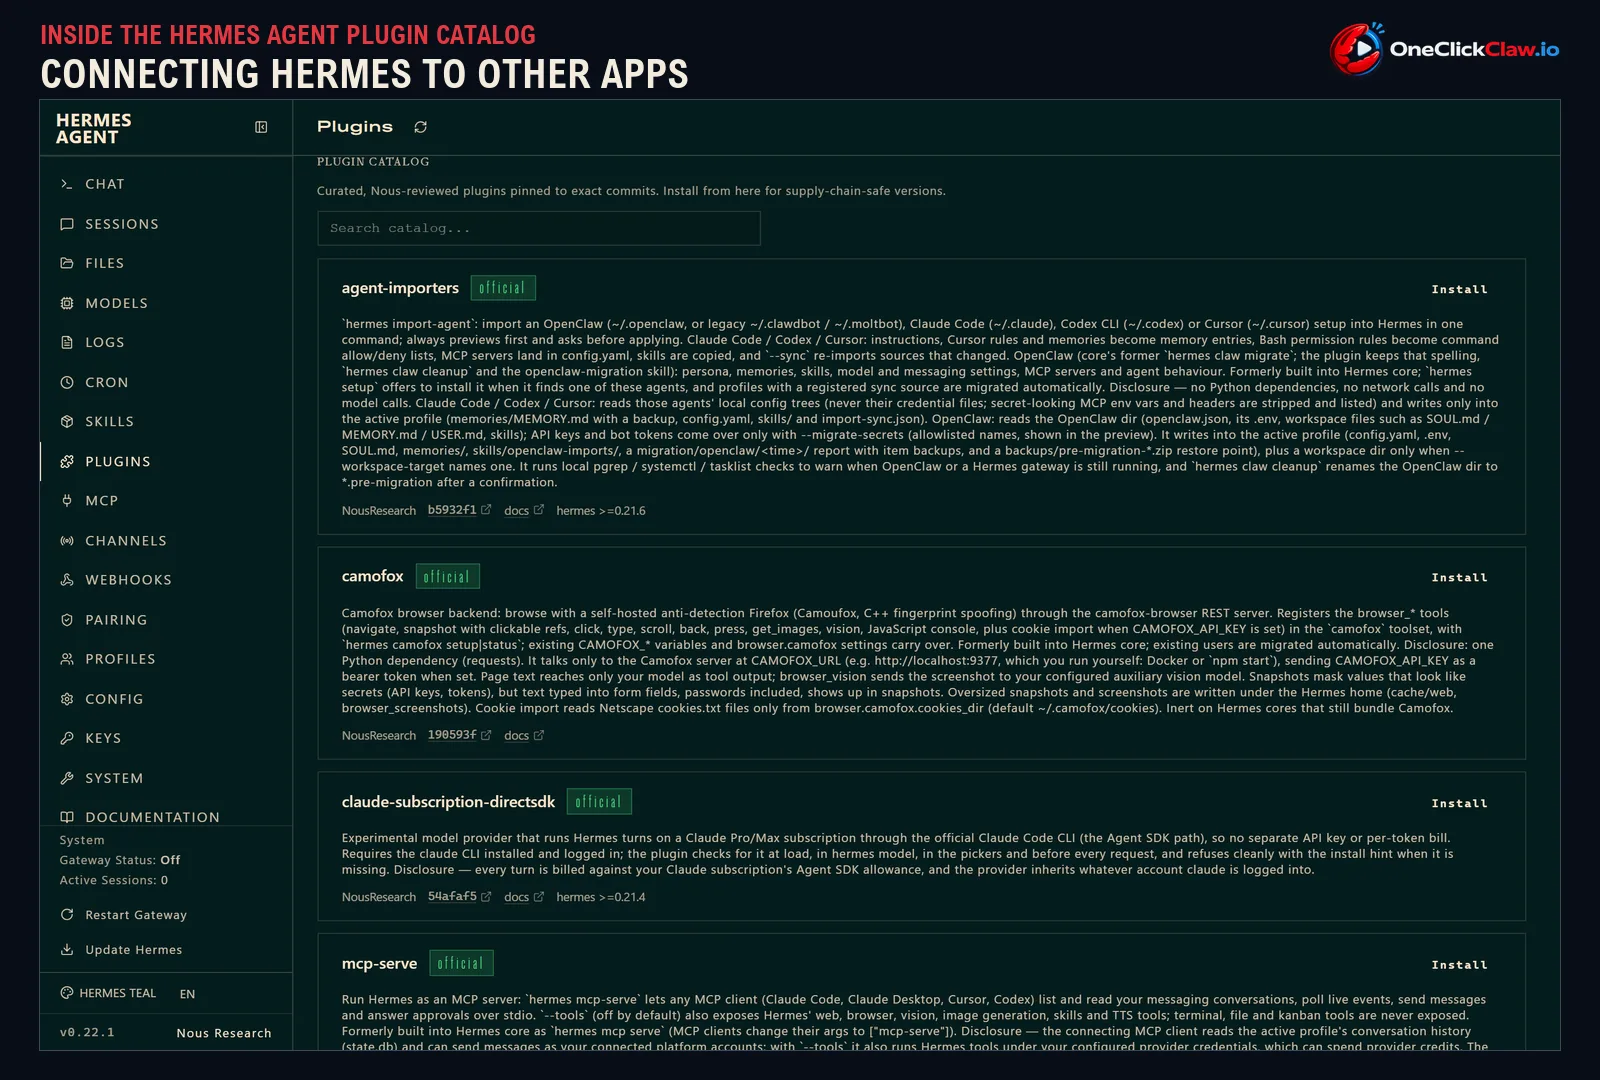Image resolution: width=1600 pixels, height=1080 pixels.
Task: Click the OneClickClaw.io logo
Action: pos(1444,49)
